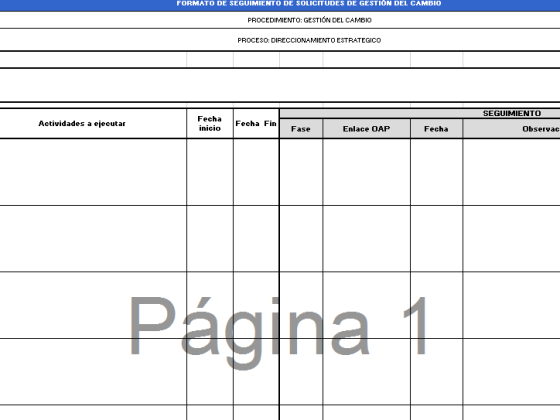This screenshot has height=420, width=560.
Task: Select the Enlace OAP column header
Action: 366,129
